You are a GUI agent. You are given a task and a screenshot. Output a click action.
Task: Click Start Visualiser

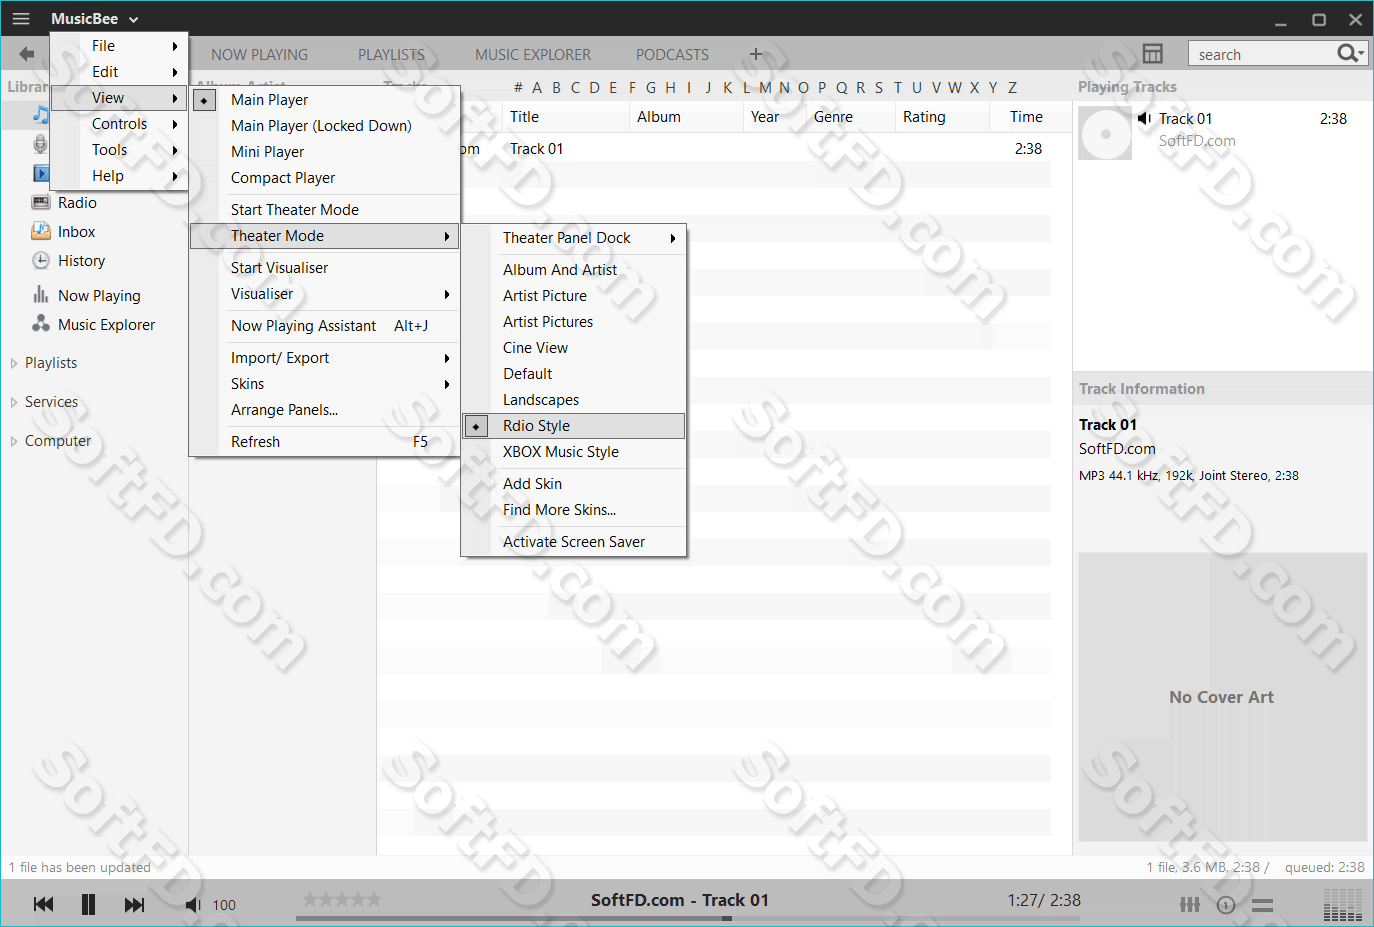tap(325, 268)
